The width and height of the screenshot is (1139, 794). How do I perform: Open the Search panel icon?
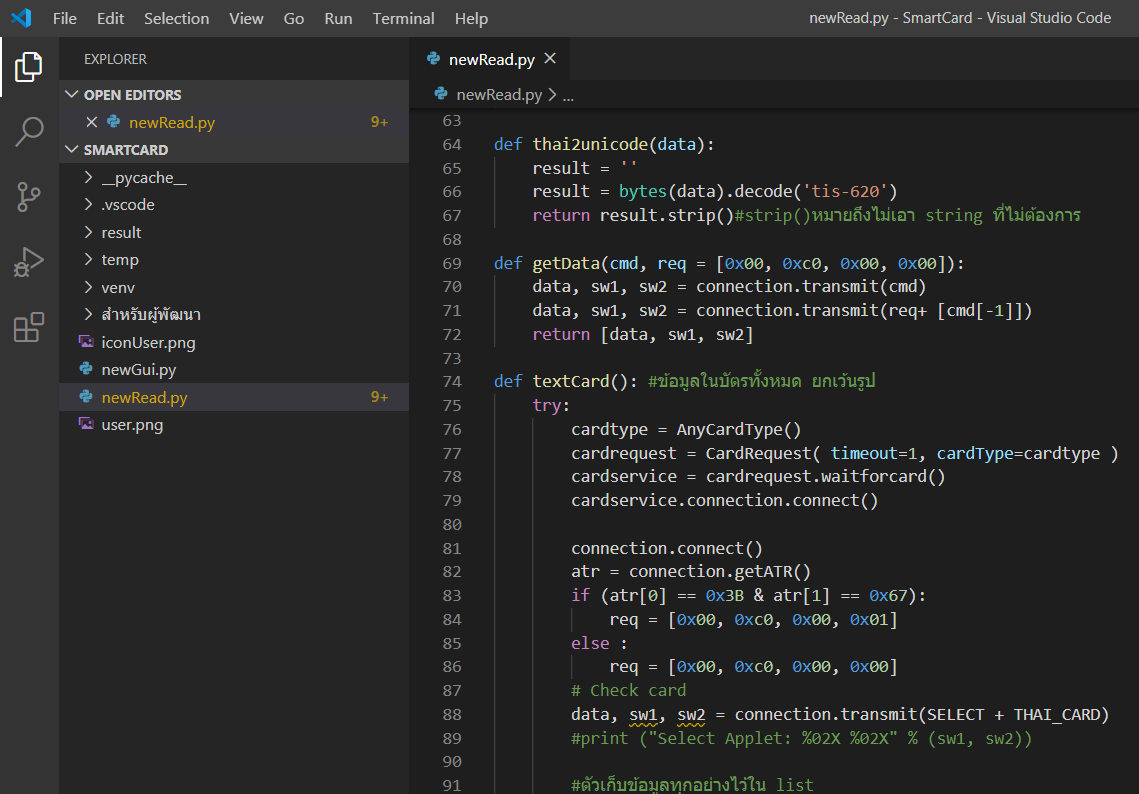pyautogui.click(x=29, y=131)
